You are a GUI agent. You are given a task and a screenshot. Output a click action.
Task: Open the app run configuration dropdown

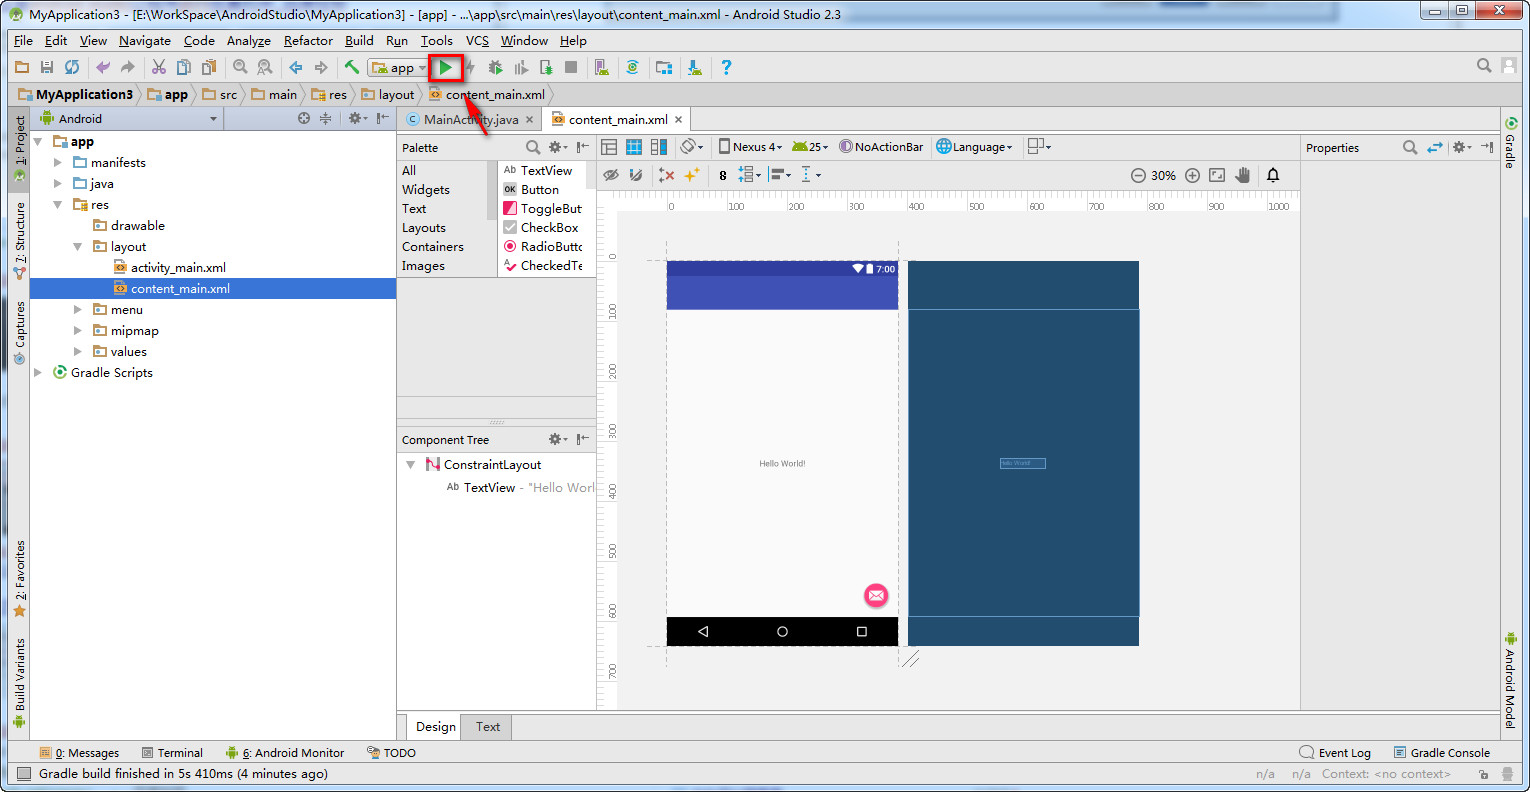click(x=398, y=67)
